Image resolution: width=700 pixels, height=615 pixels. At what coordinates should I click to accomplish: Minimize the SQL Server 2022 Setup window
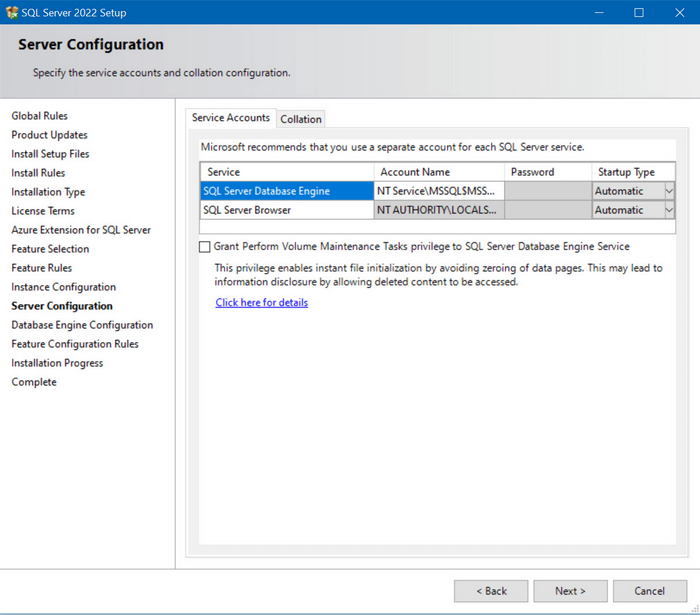599,12
